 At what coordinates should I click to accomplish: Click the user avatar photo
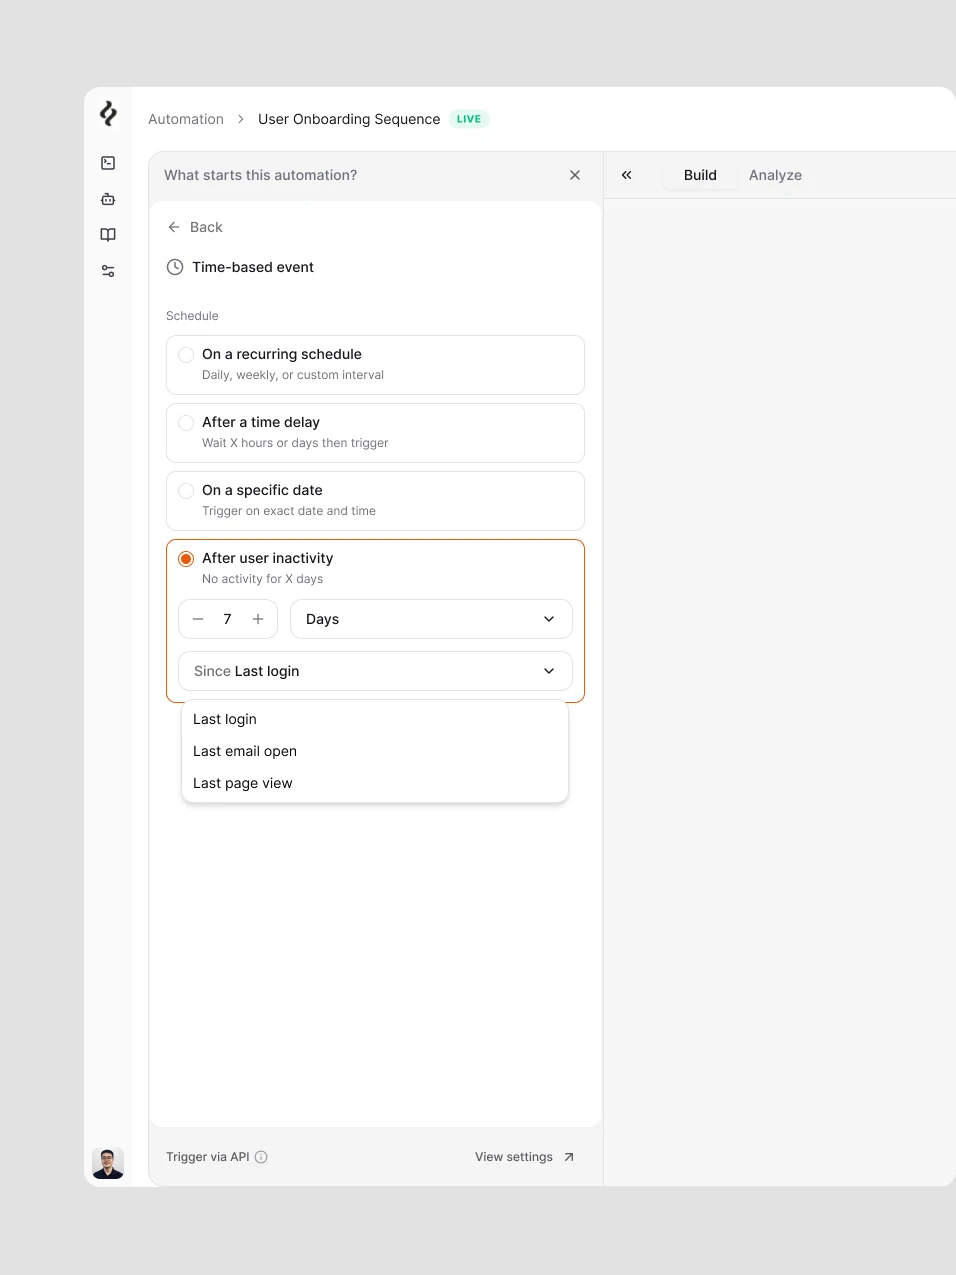108,1163
